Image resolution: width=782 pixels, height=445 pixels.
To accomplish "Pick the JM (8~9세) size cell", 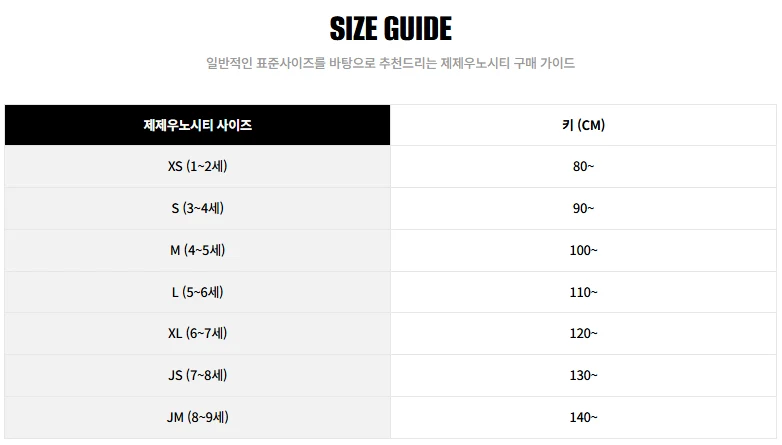I will [197, 417].
